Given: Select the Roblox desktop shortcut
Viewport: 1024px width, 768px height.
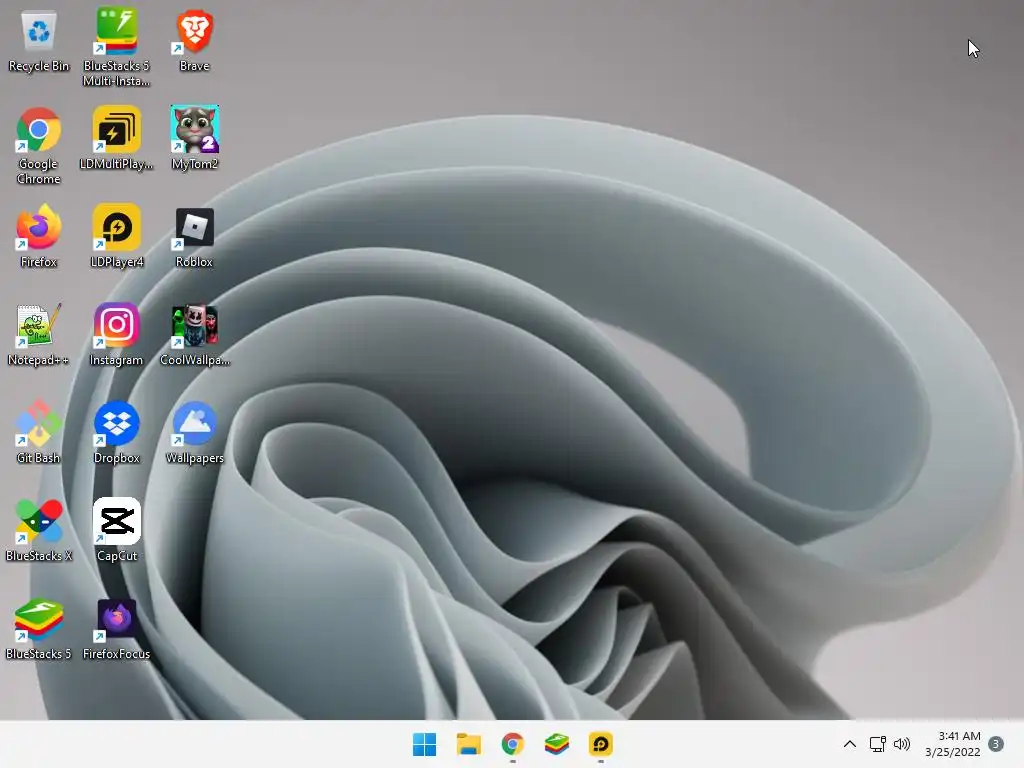Looking at the screenshot, I should [x=195, y=238].
